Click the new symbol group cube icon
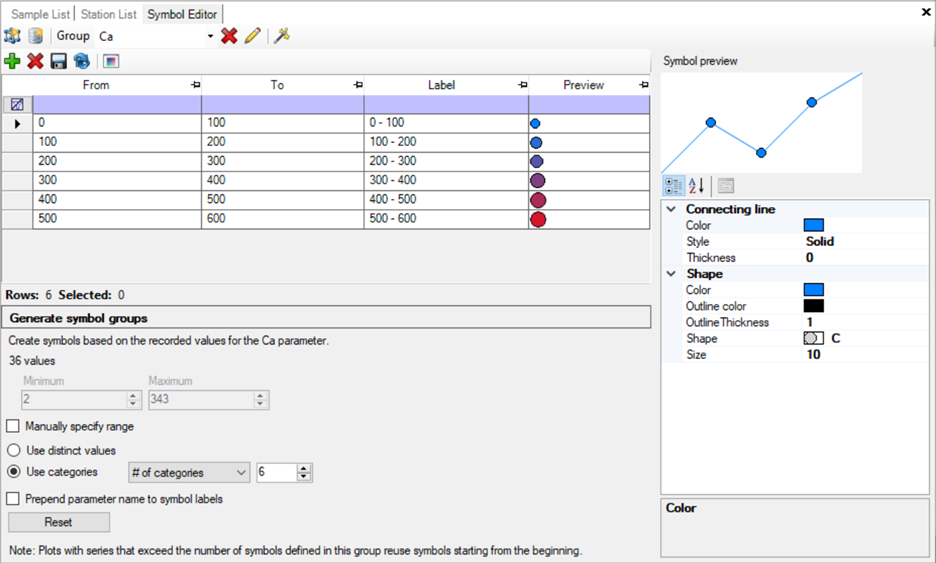This screenshot has height=563, width=936. point(12,36)
